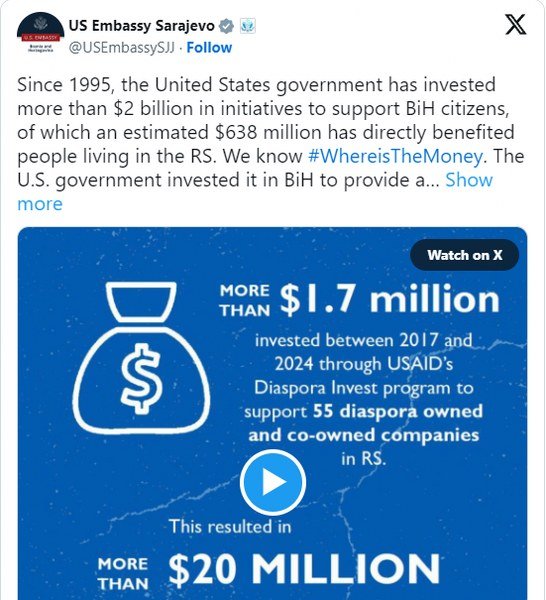The width and height of the screenshot is (546, 600).
Task: Follow the US Embassy Sarajevo account
Action: coord(209,48)
